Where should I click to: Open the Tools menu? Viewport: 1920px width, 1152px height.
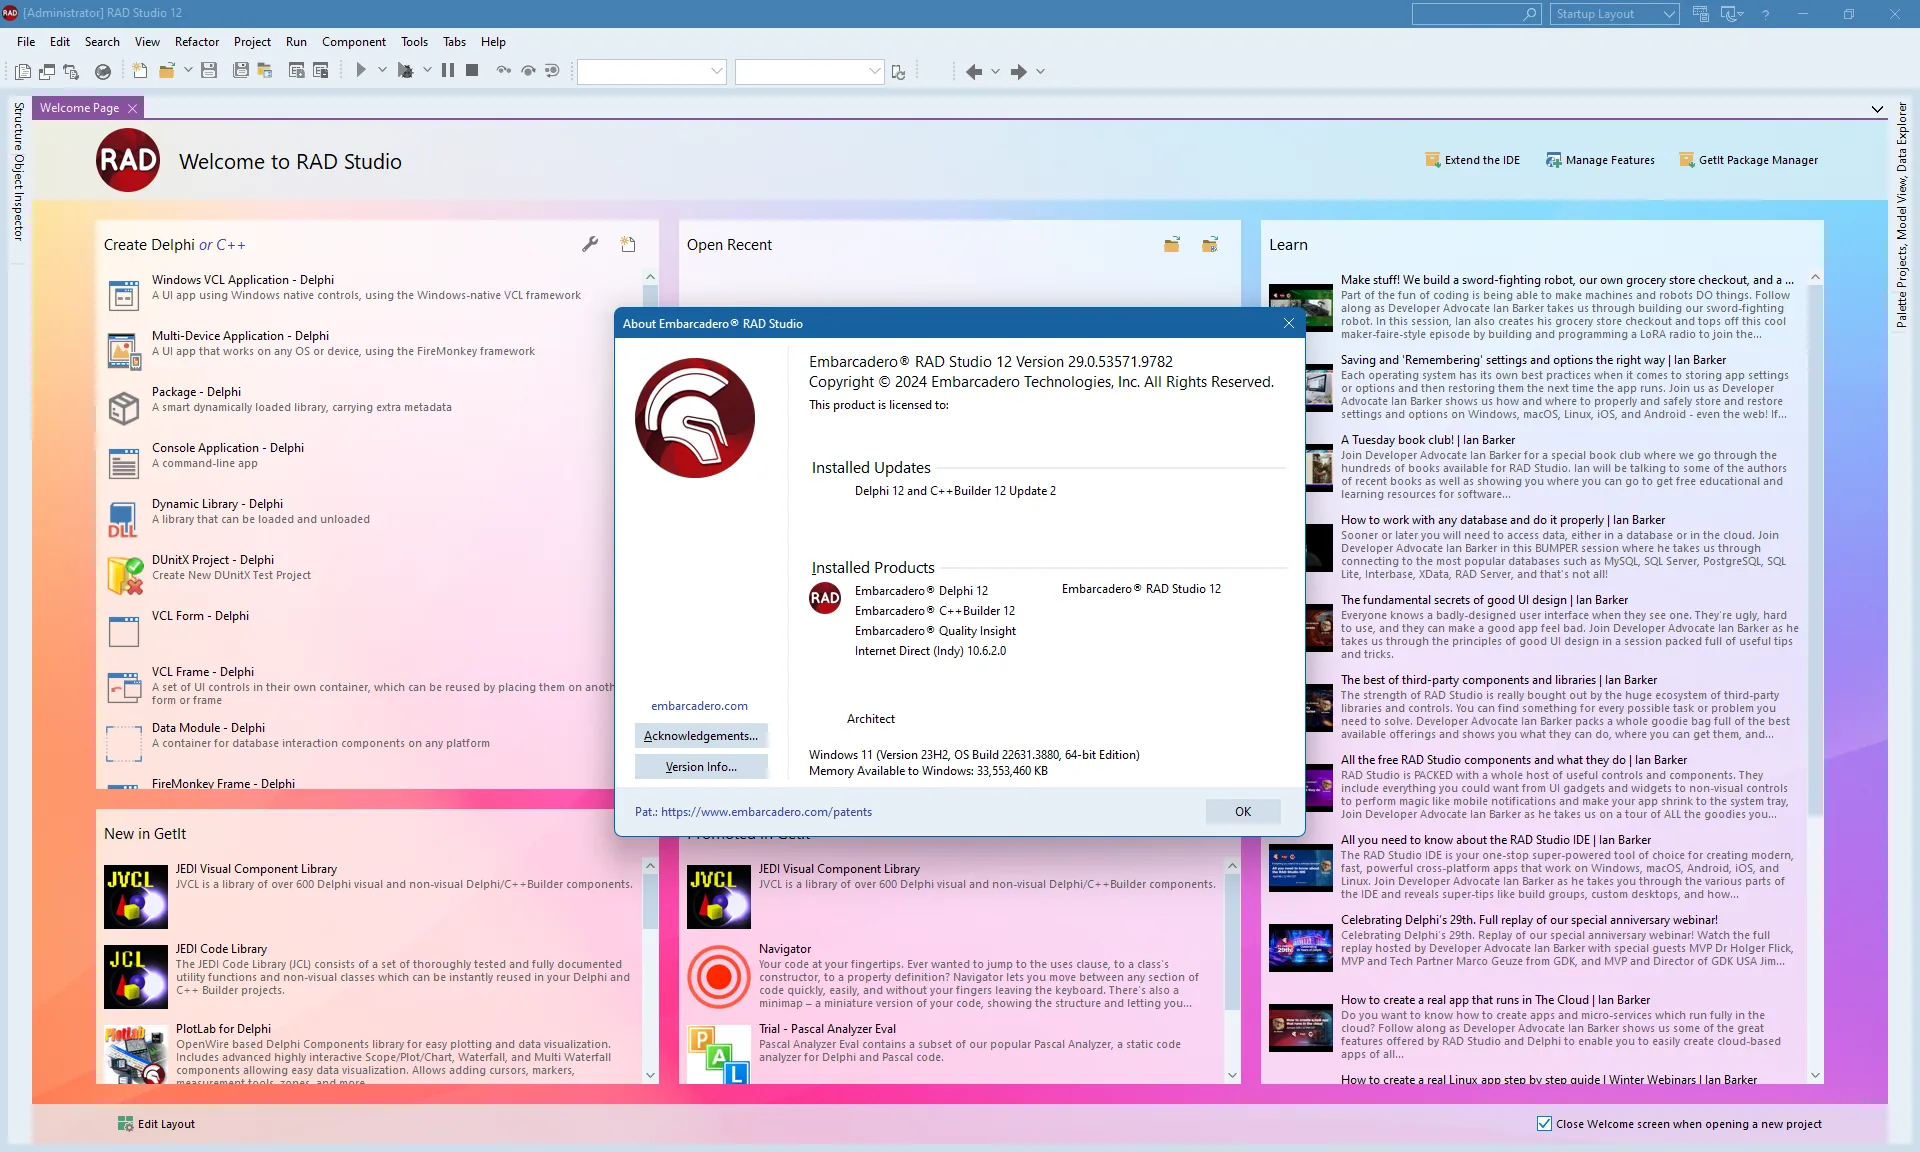point(414,42)
